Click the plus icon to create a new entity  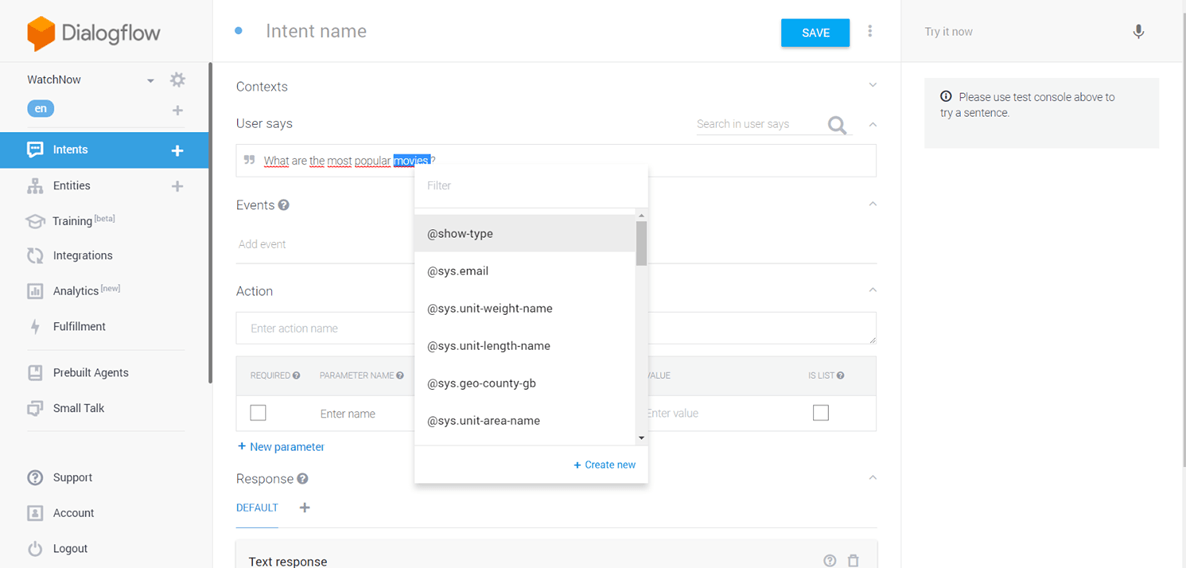click(178, 186)
